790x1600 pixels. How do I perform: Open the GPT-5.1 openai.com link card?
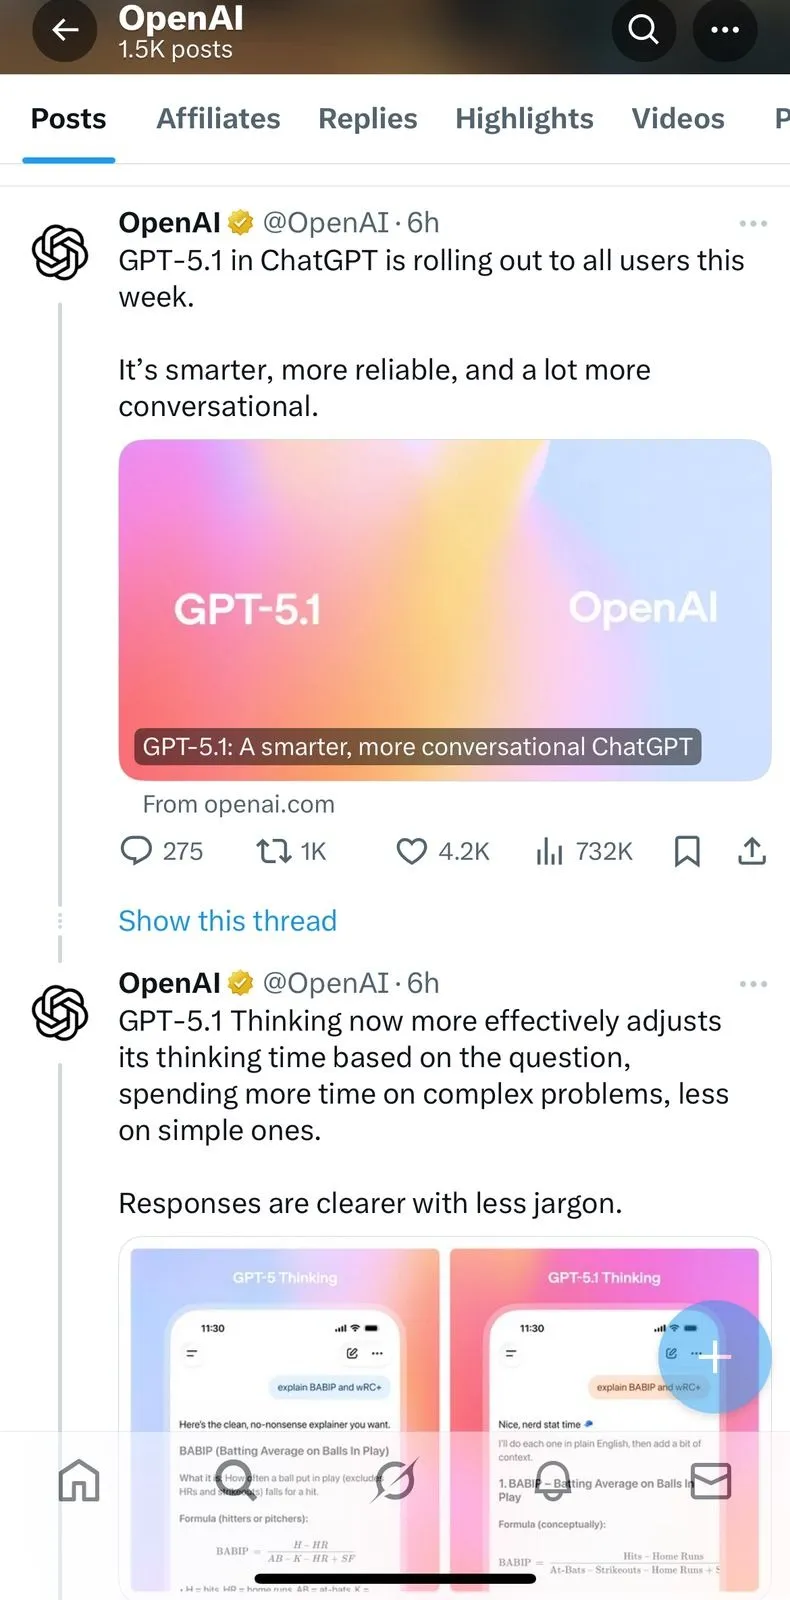(x=444, y=610)
